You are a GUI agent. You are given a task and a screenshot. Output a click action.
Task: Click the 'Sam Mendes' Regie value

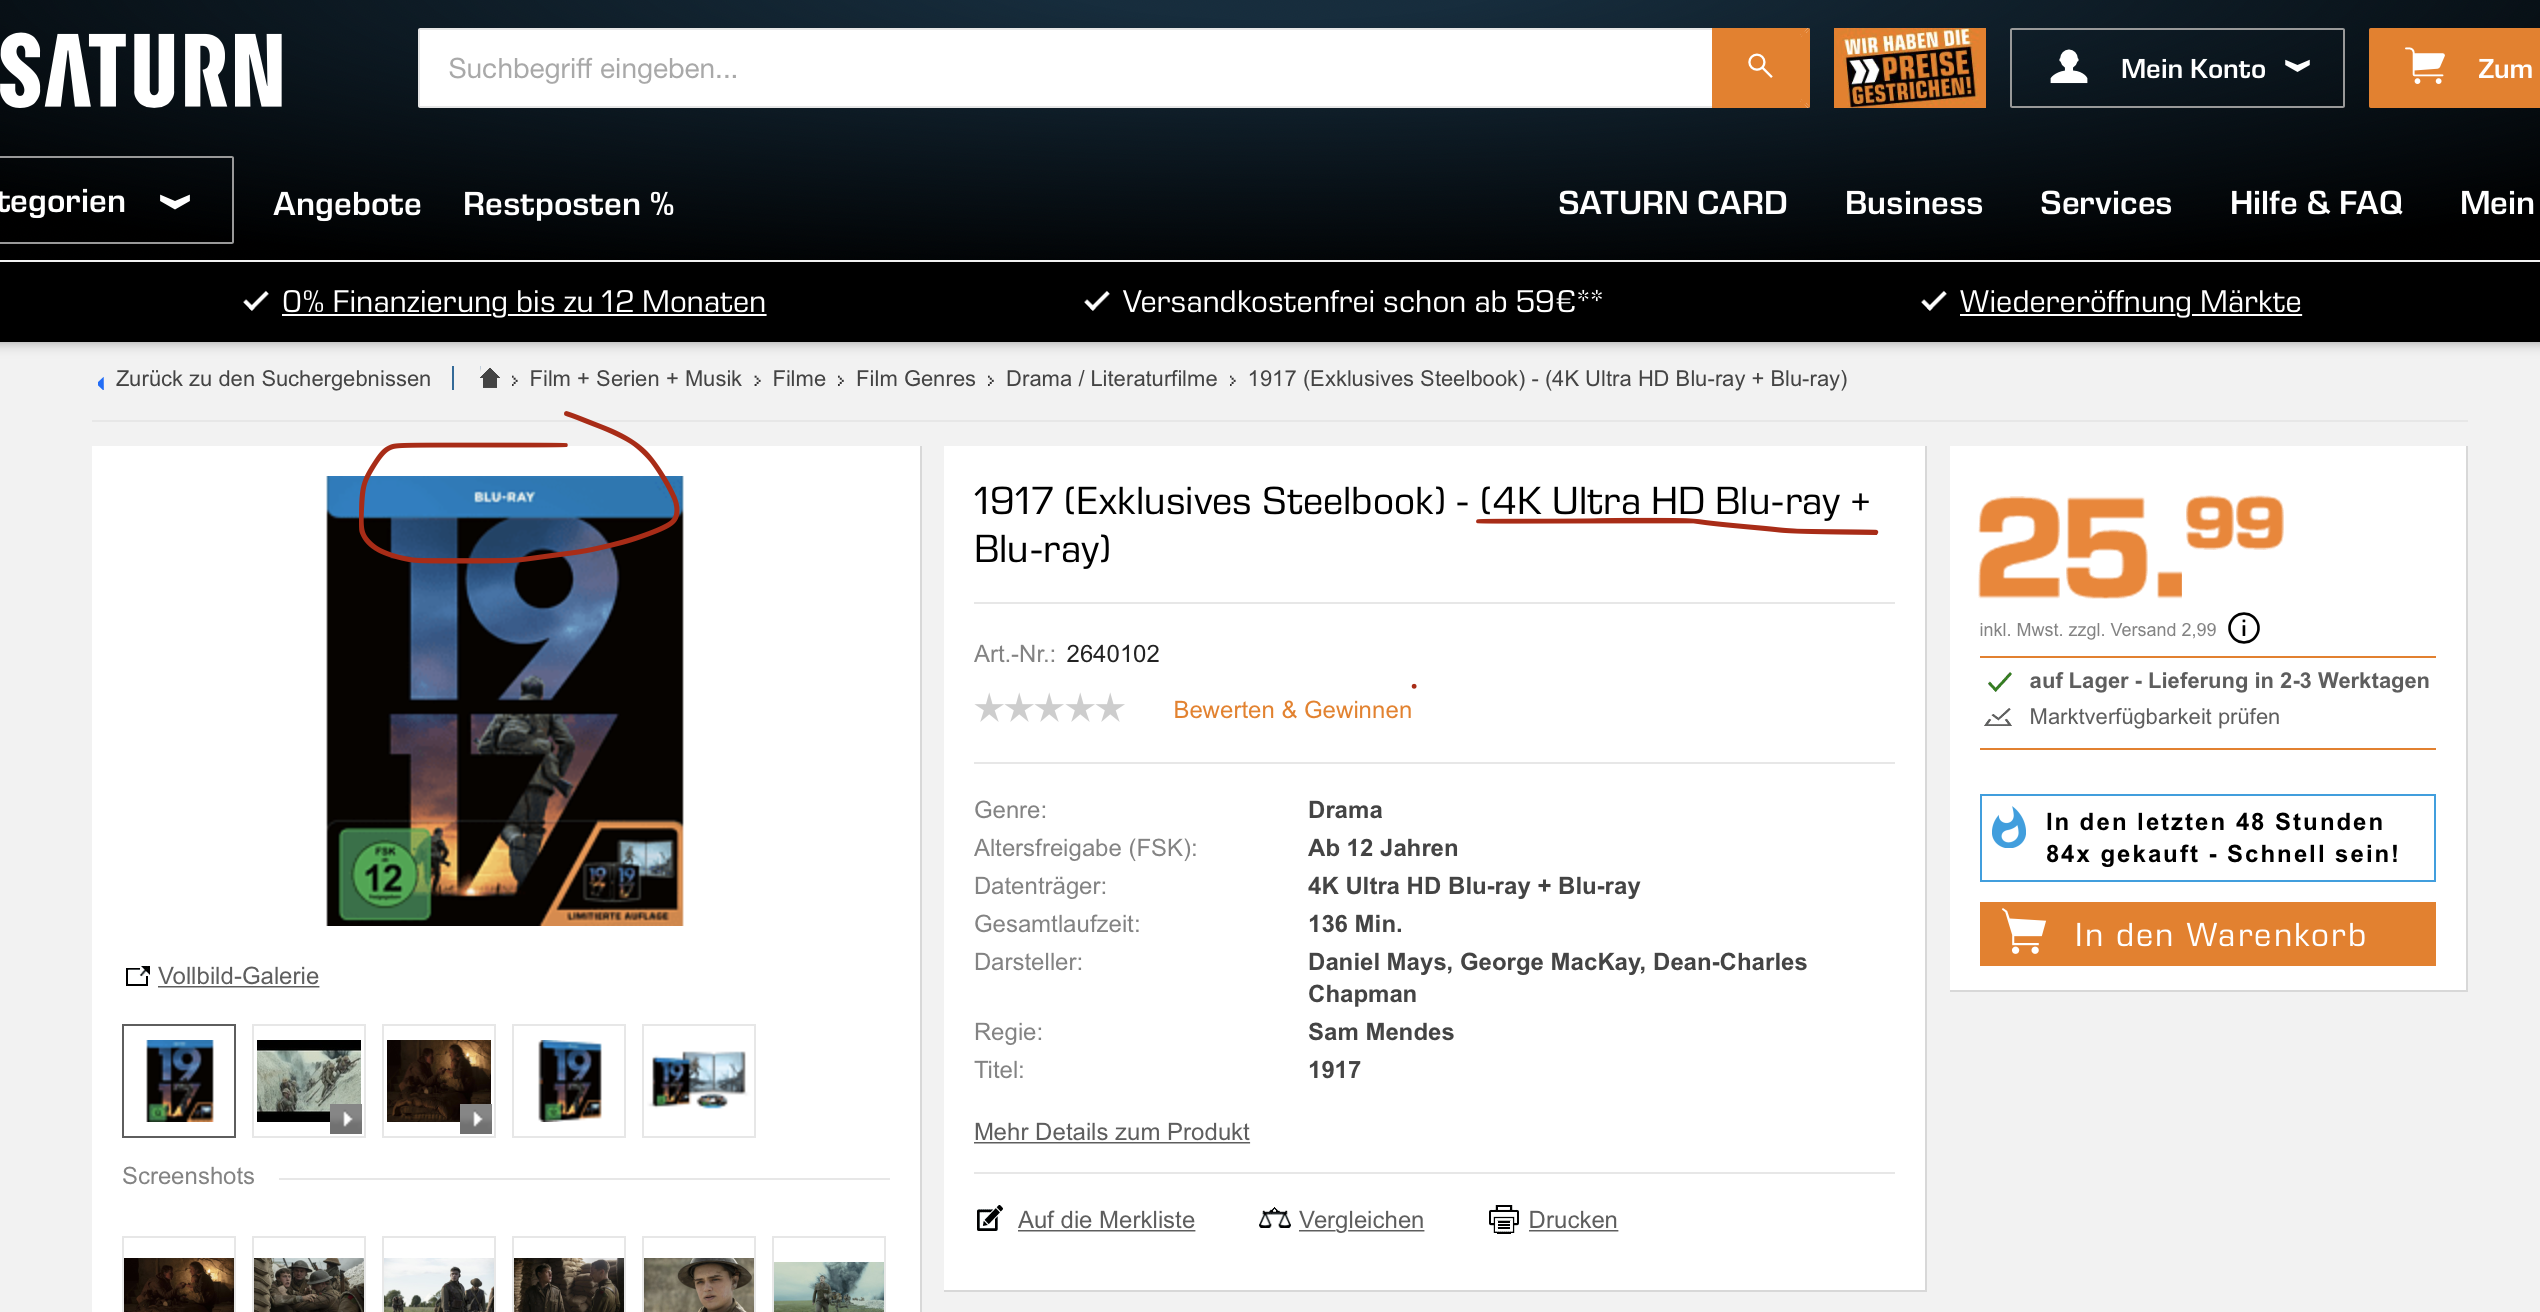point(1380,1031)
